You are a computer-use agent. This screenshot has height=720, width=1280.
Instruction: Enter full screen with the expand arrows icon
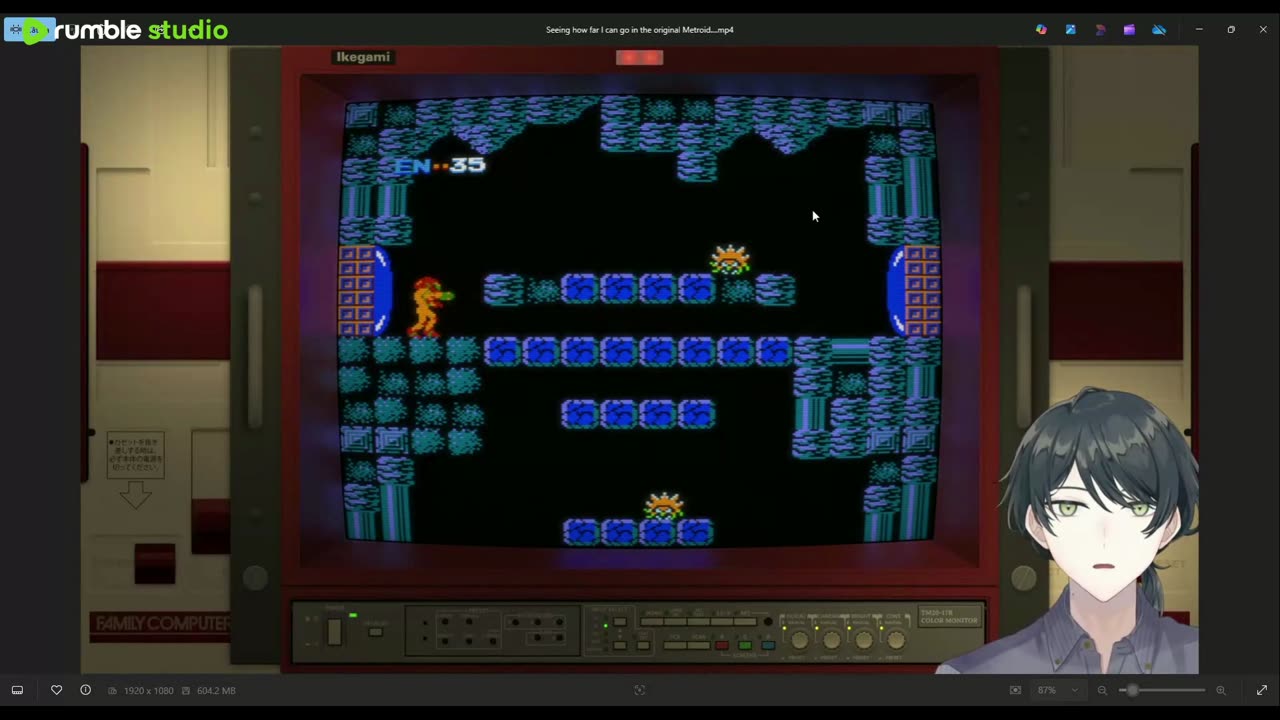1262,690
